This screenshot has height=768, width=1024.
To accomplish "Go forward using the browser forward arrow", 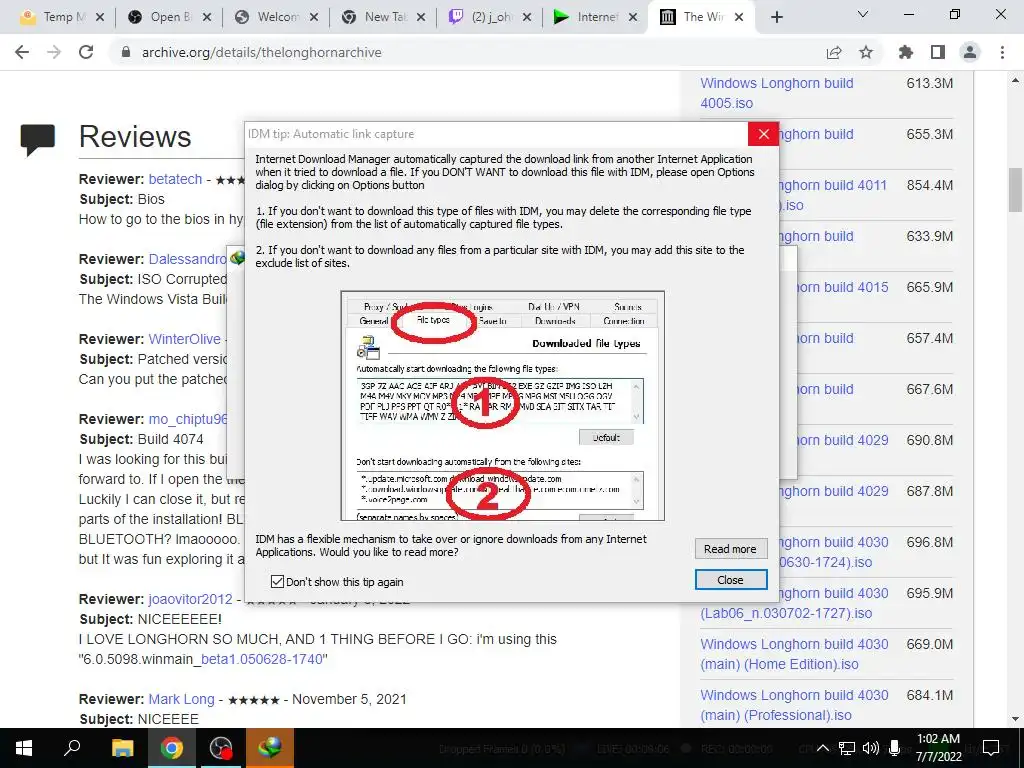I will tap(54, 52).
